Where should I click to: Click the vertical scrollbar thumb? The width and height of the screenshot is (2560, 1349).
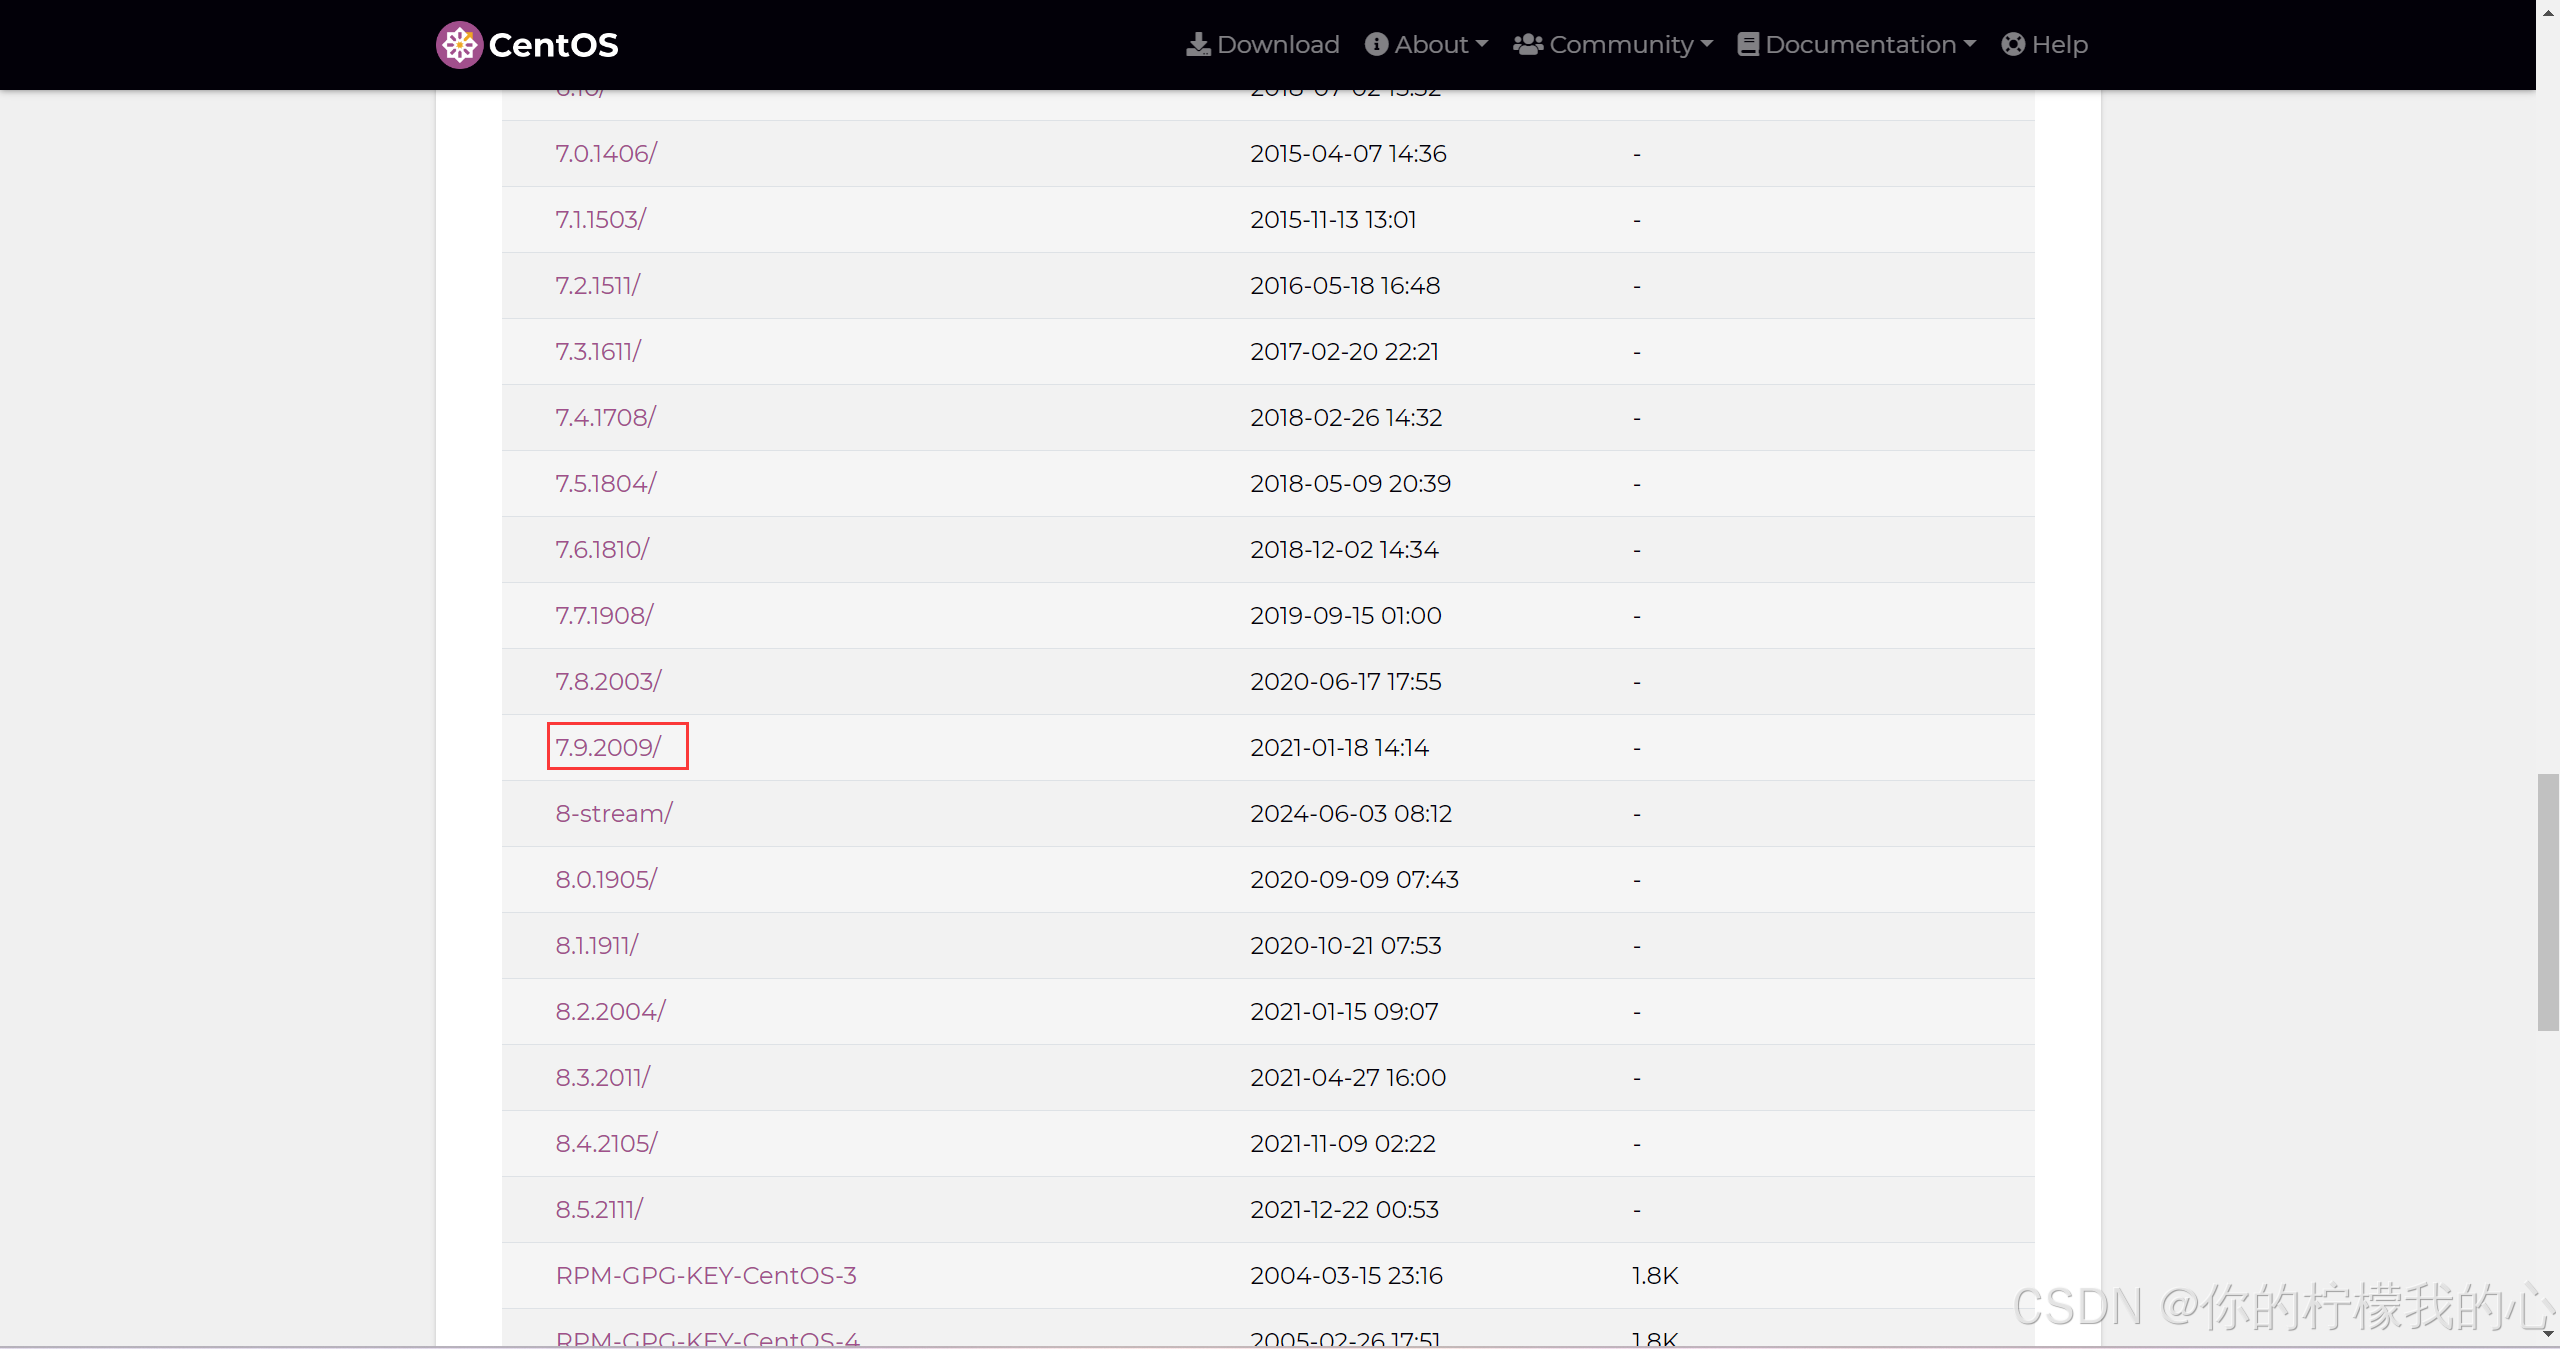pos(2547,900)
